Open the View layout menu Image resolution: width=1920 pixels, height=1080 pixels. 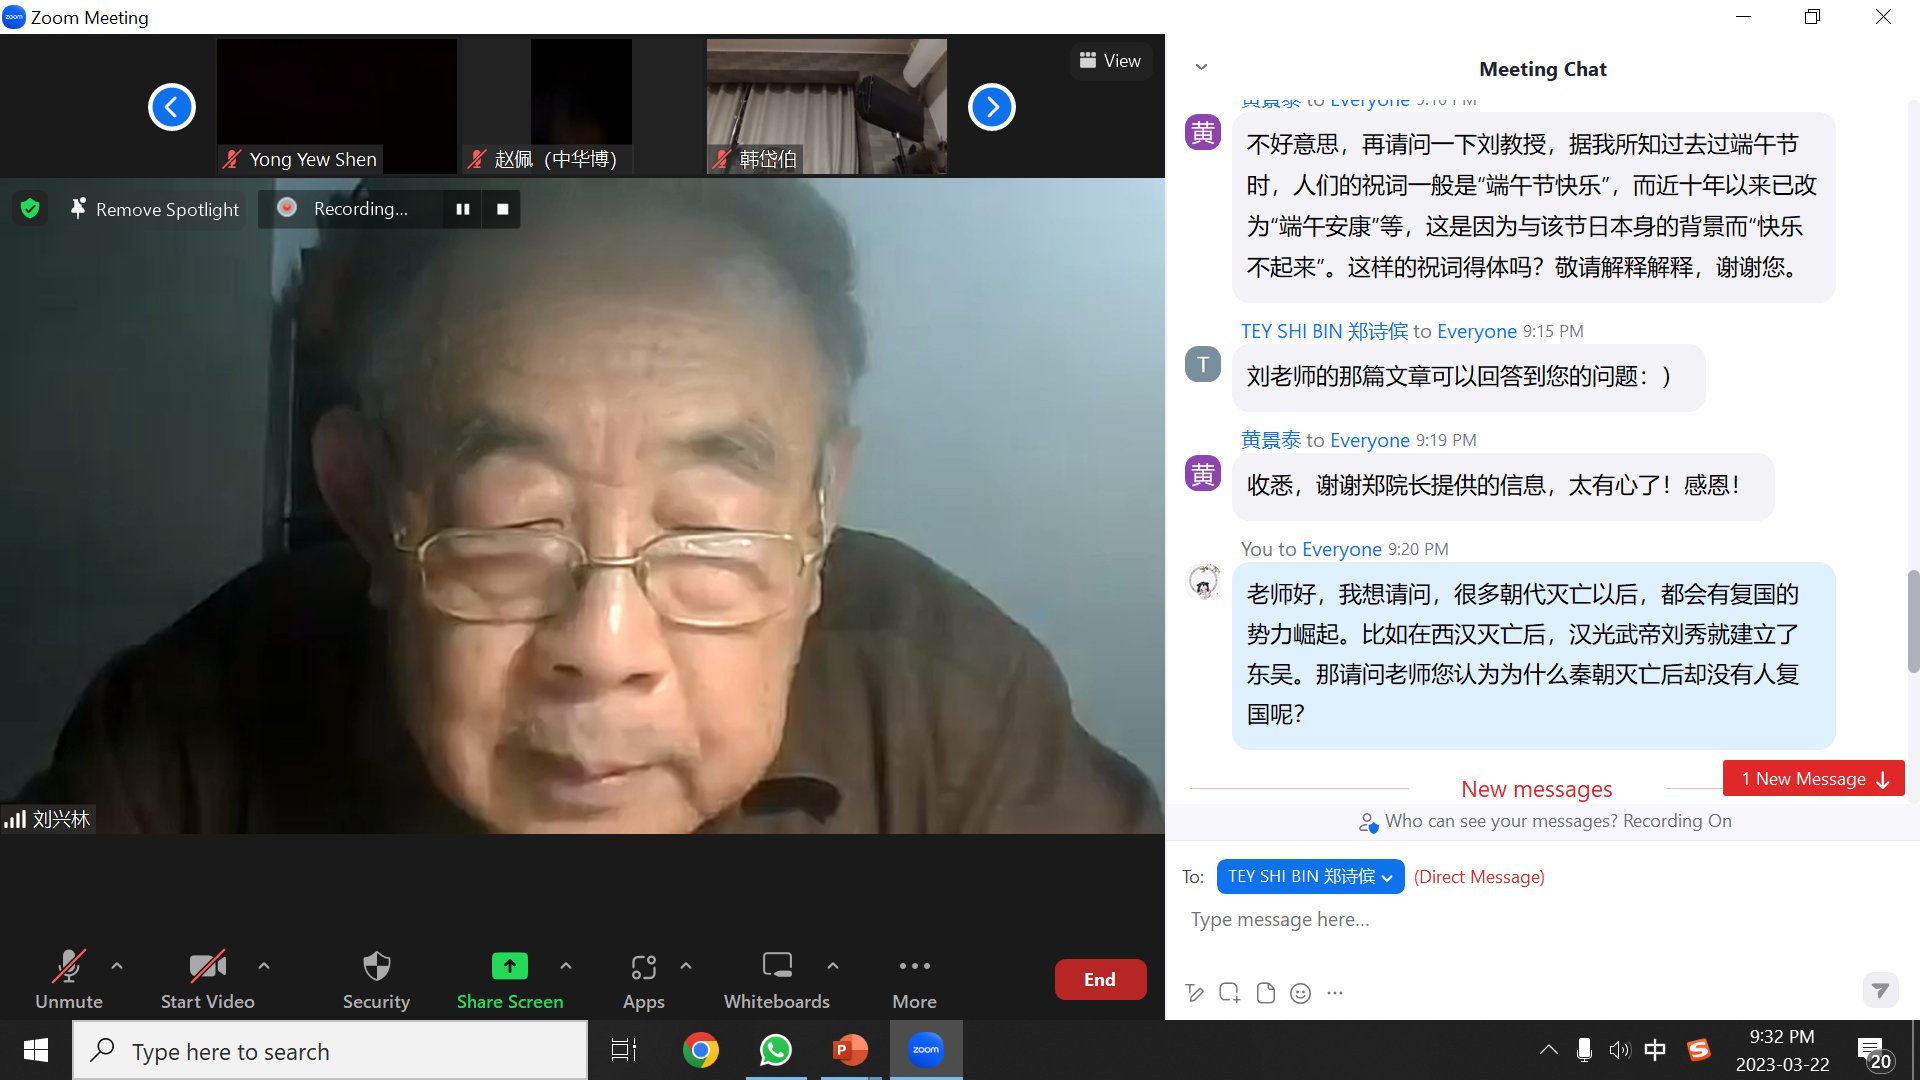point(1110,61)
